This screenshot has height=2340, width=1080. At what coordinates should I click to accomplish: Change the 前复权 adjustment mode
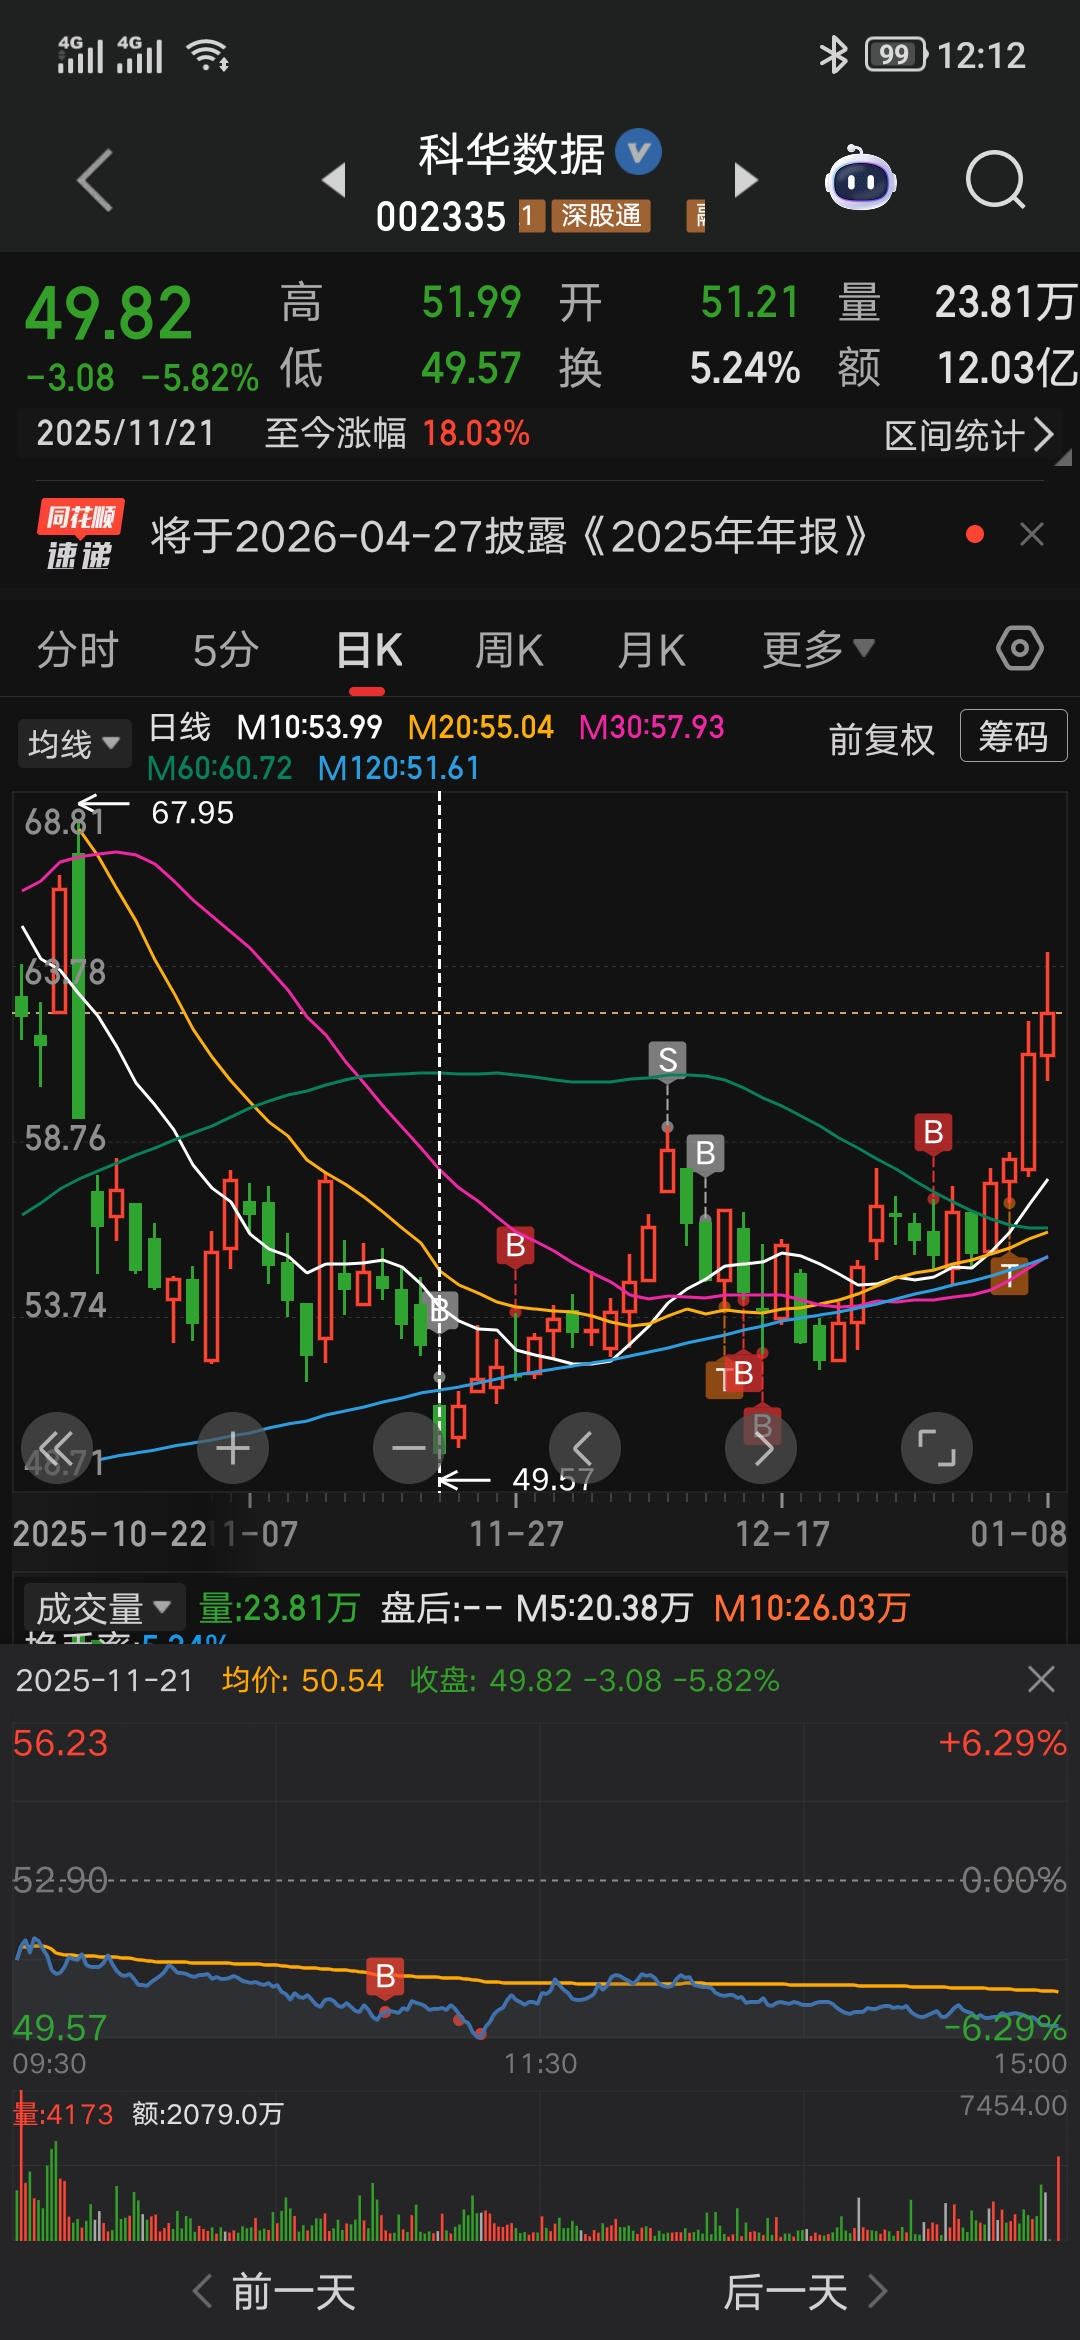881,739
